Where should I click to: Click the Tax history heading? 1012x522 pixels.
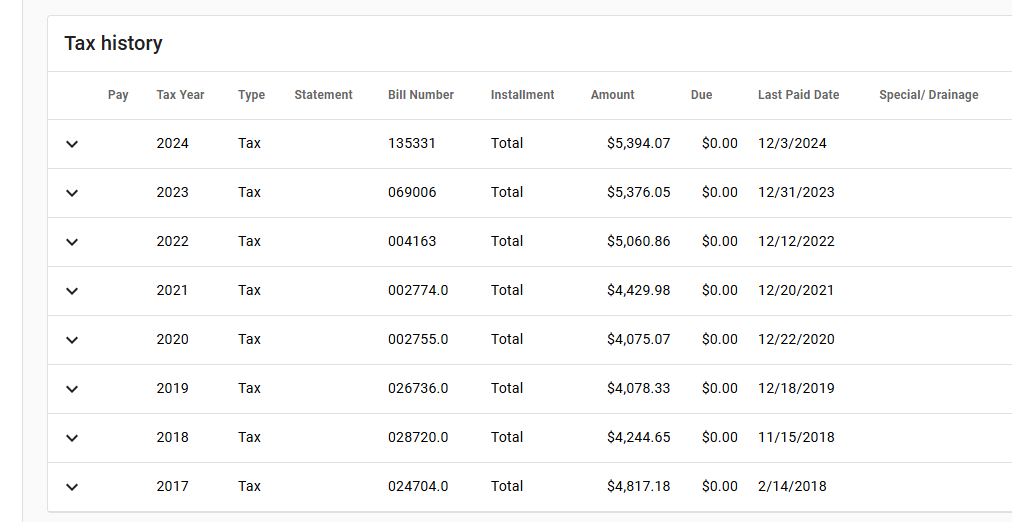(113, 43)
